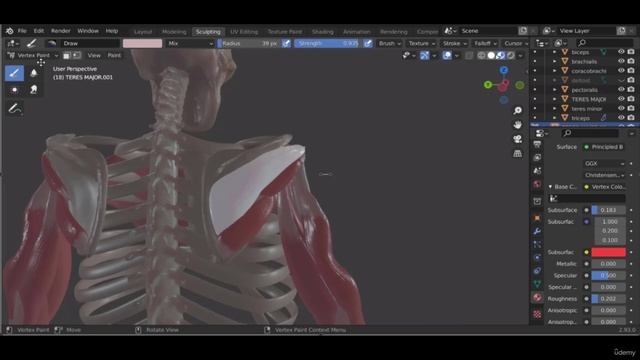640x360 pixels.
Task: Hide the biceps object in viewport
Action: [x=621, y=52]
